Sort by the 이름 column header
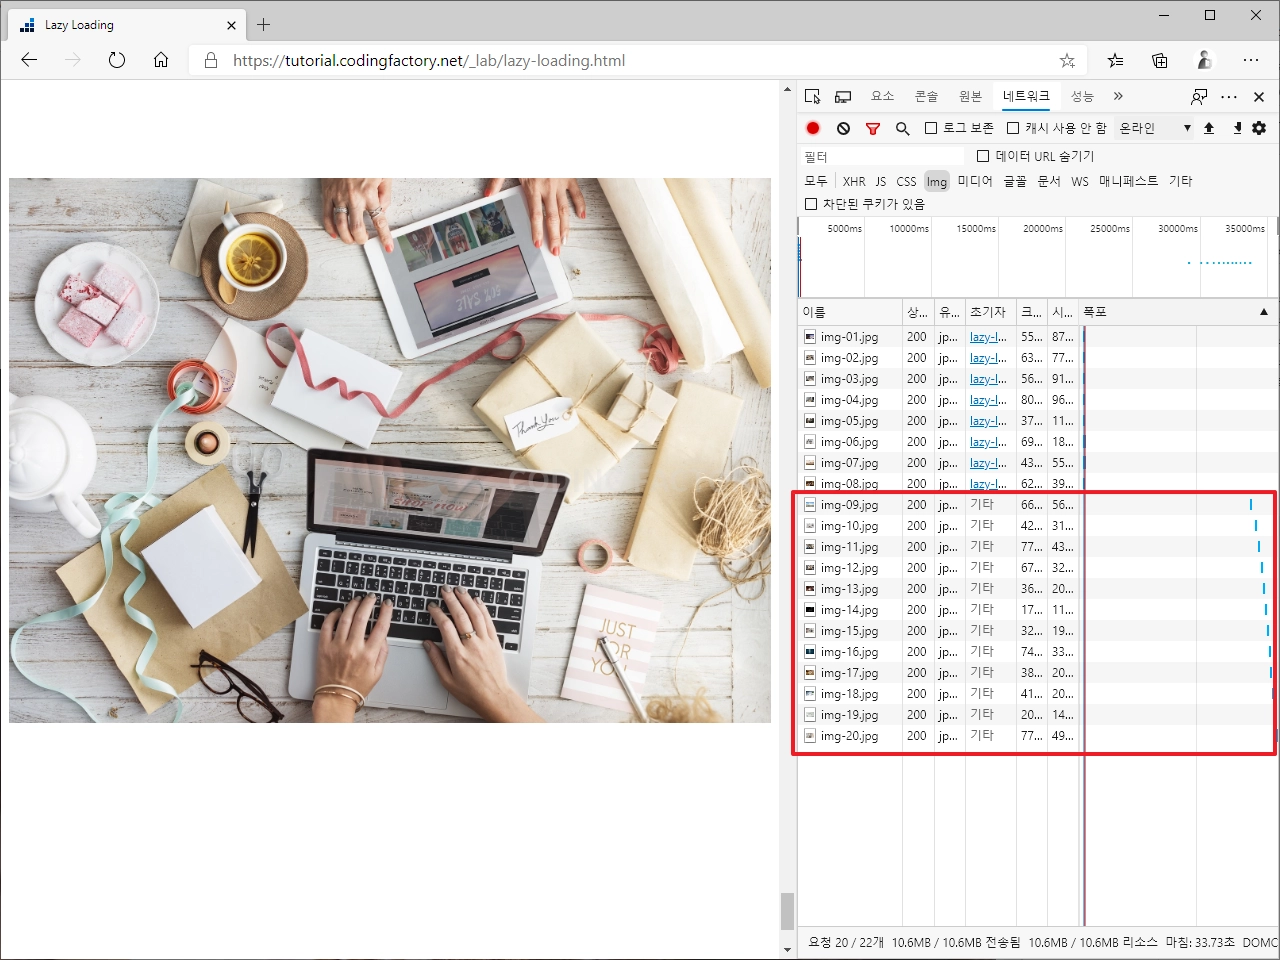The image size is (1280, 960). pos(850,312)
